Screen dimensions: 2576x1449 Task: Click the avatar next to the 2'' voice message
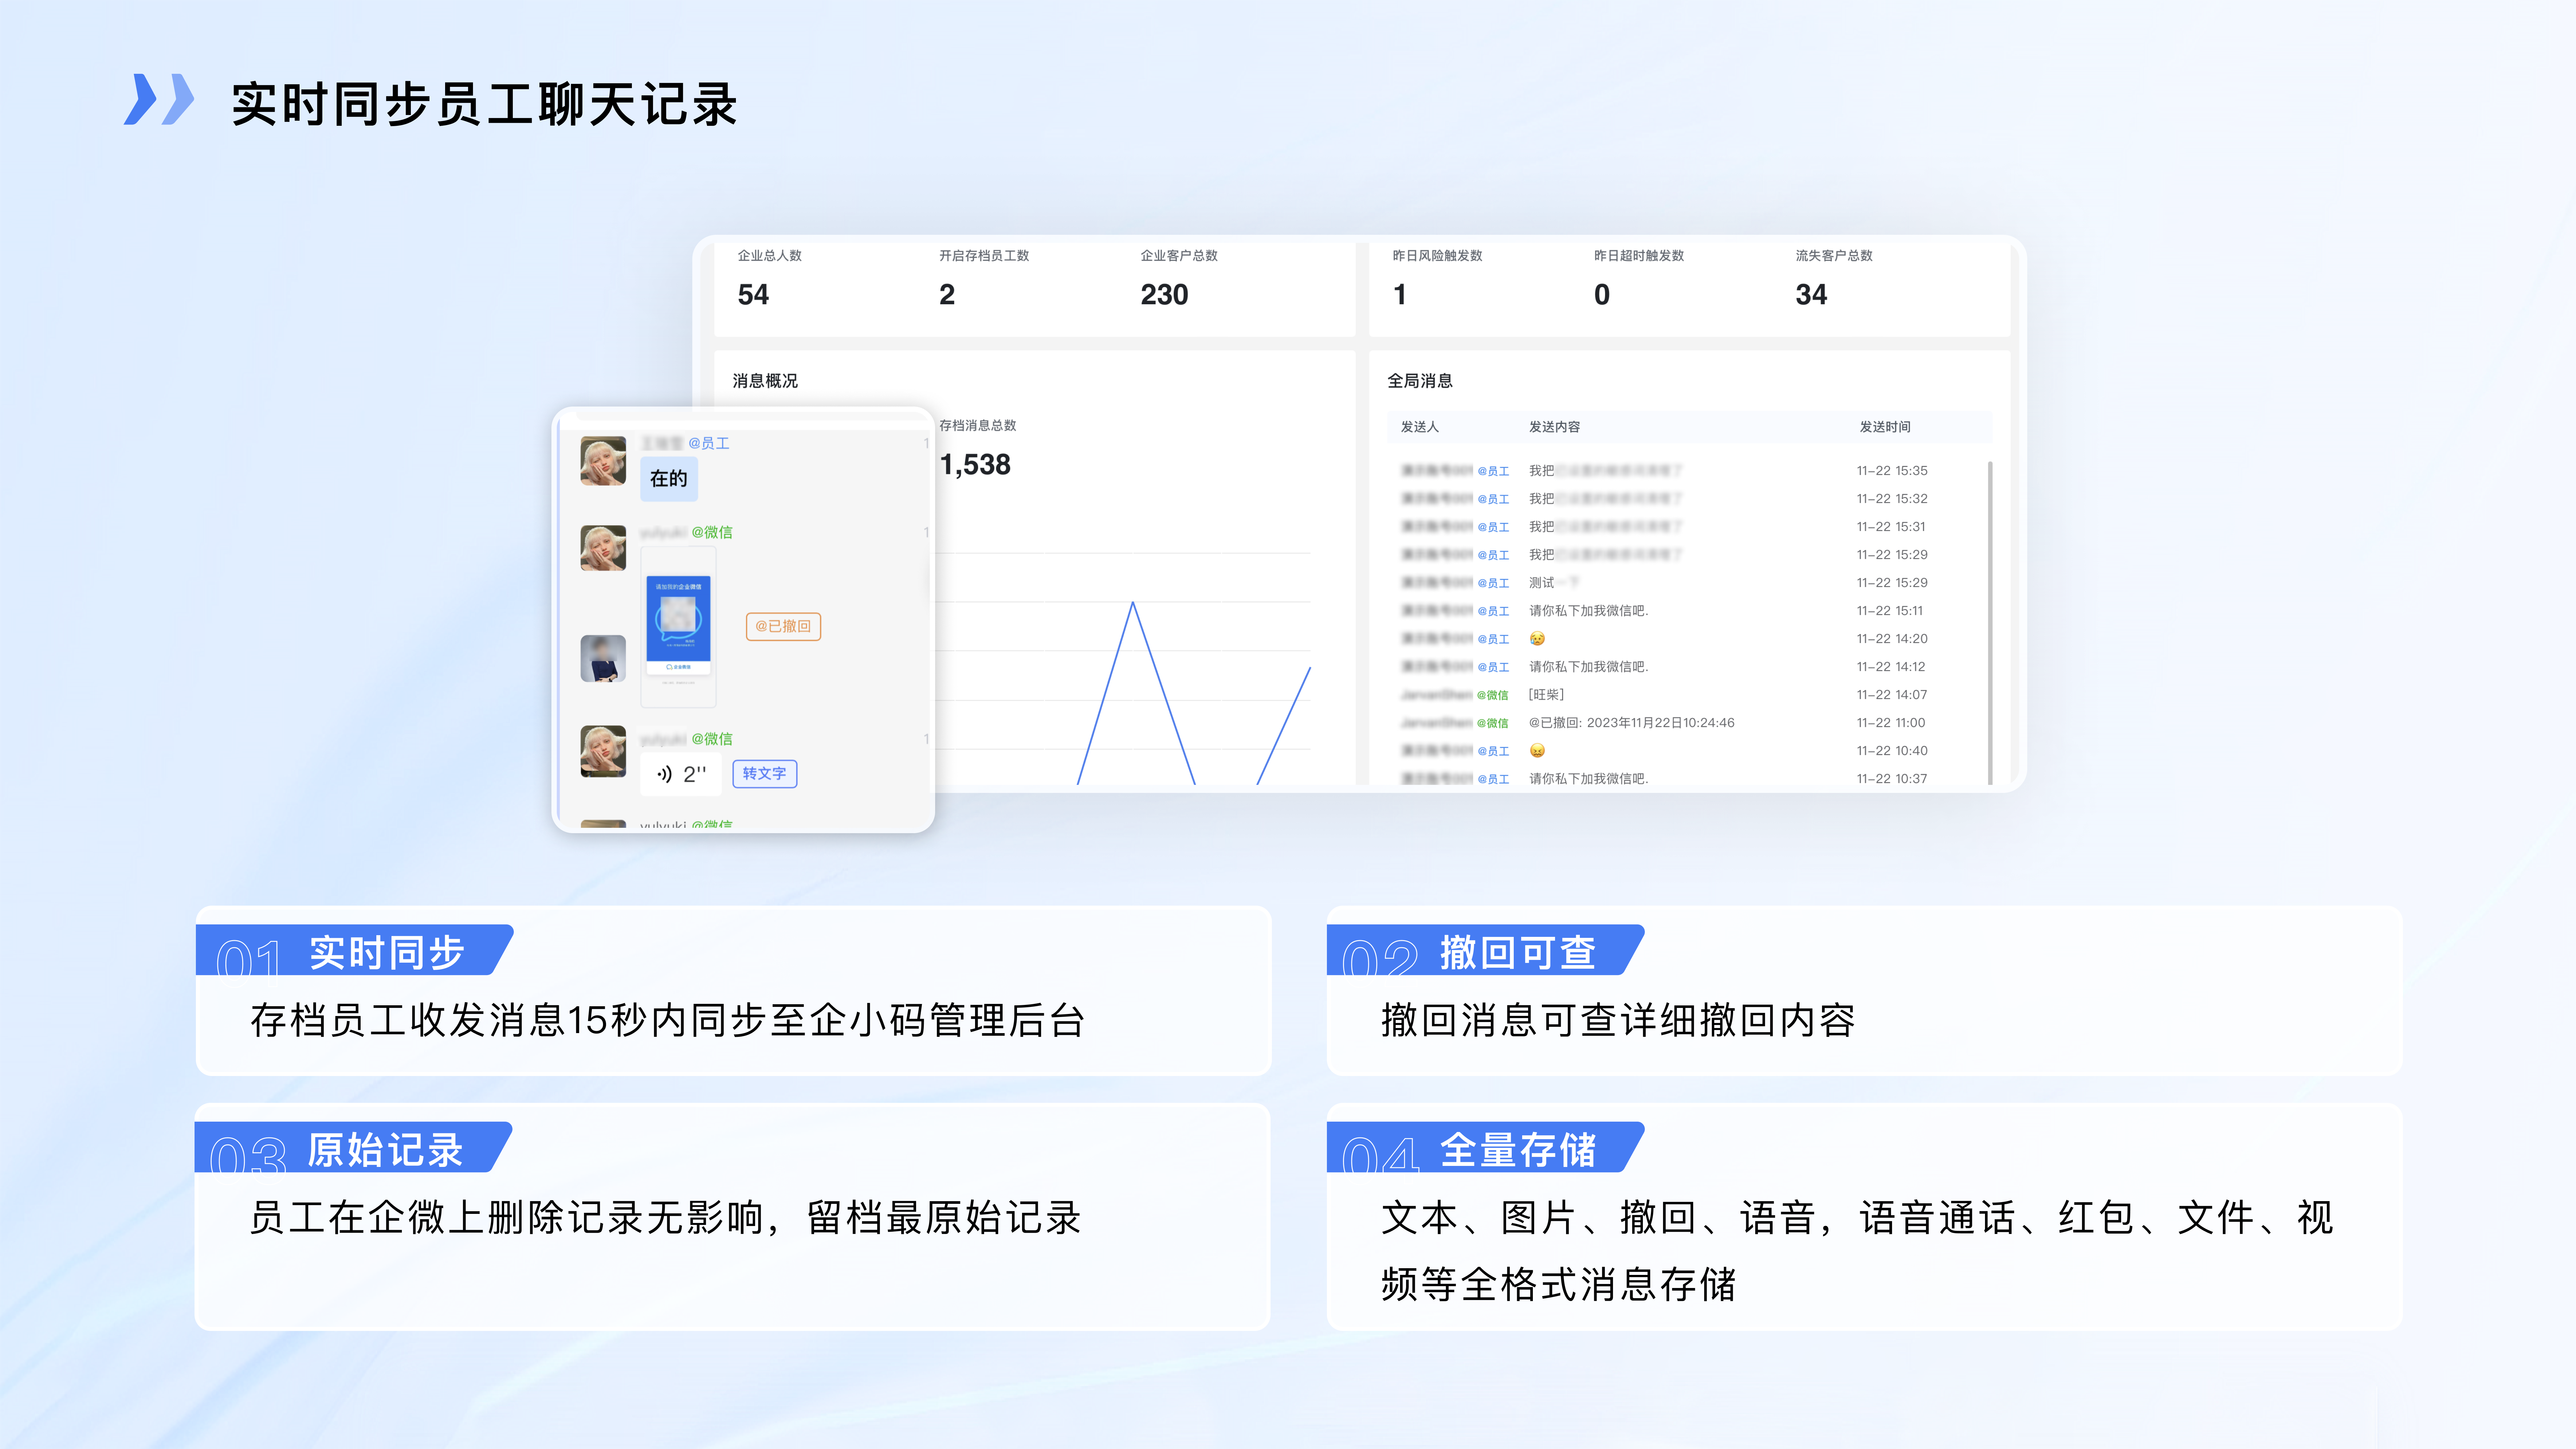pos(603,751)
